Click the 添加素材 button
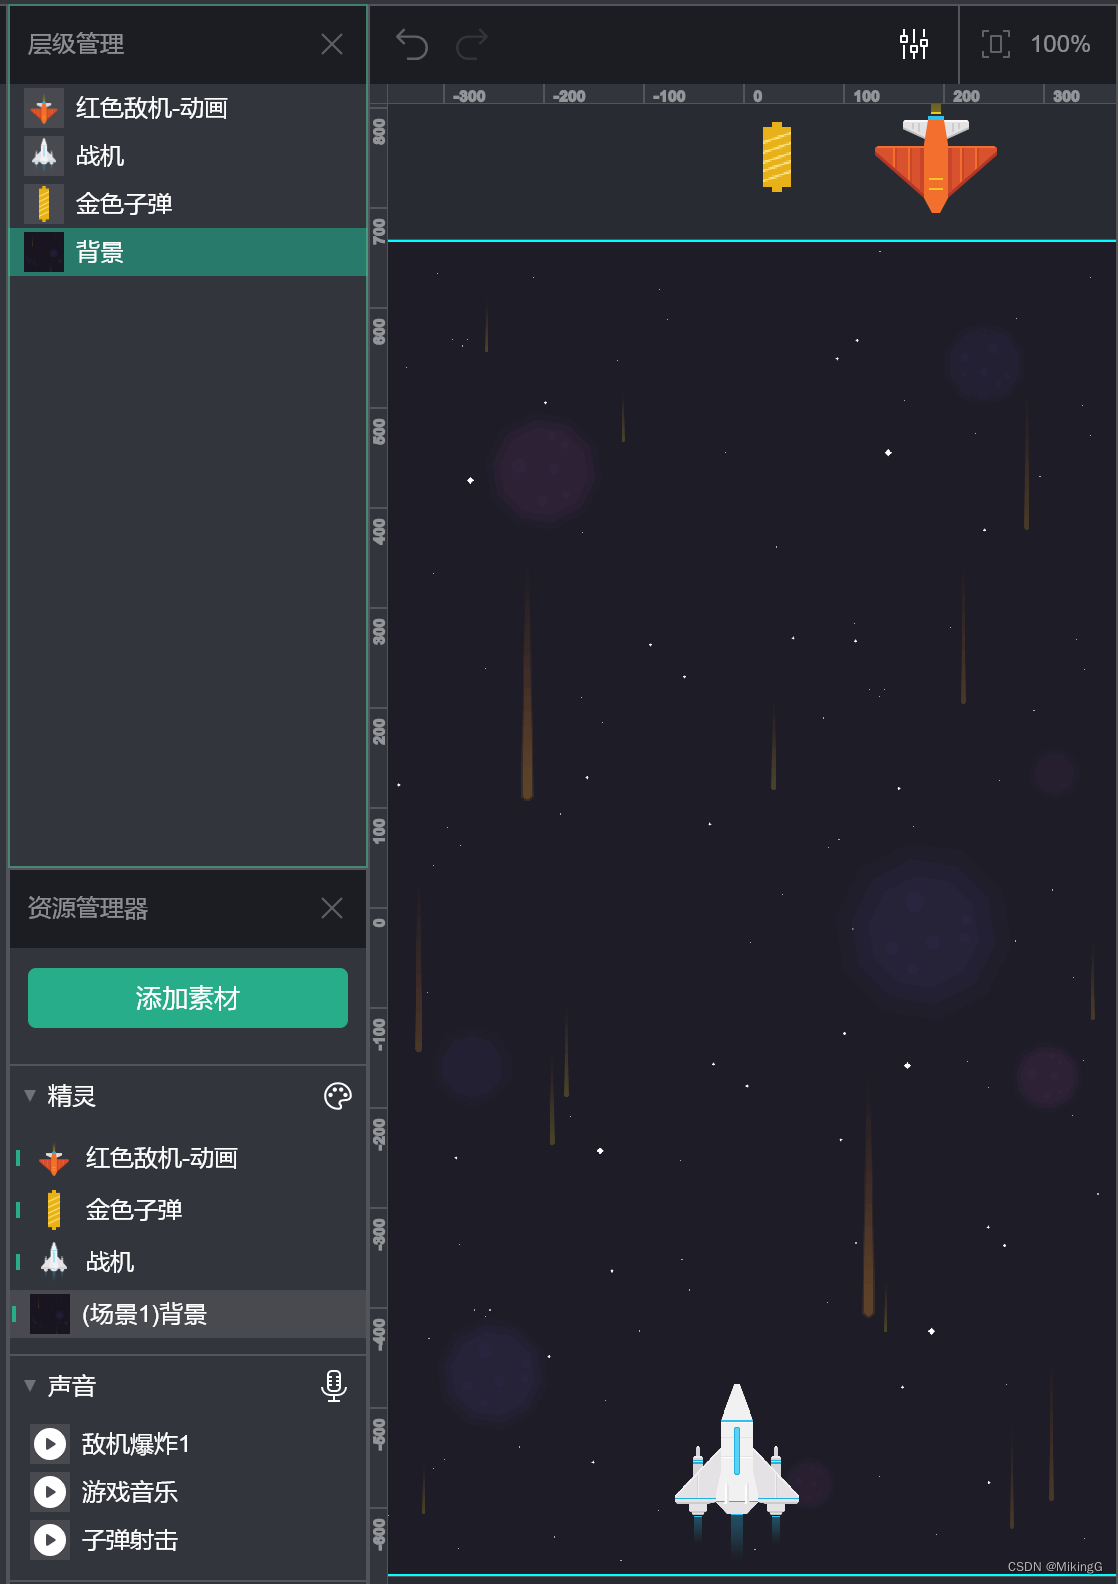 [188, 998]
